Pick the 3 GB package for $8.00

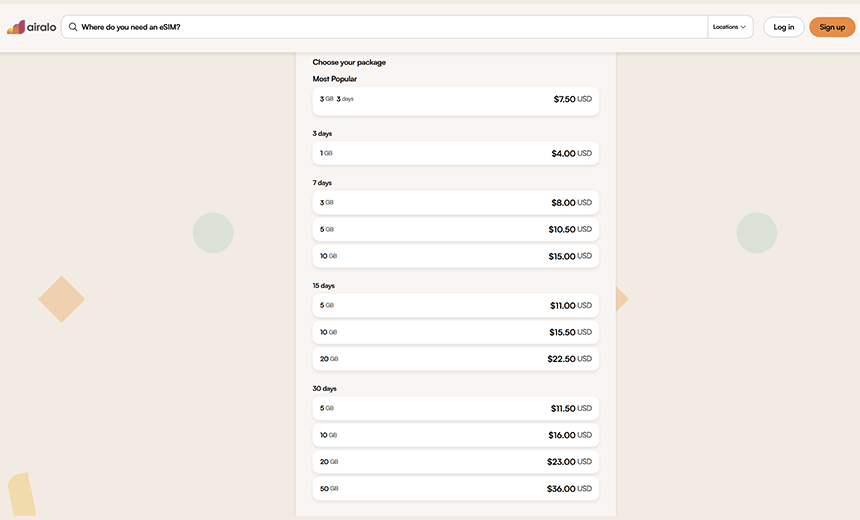456,202
